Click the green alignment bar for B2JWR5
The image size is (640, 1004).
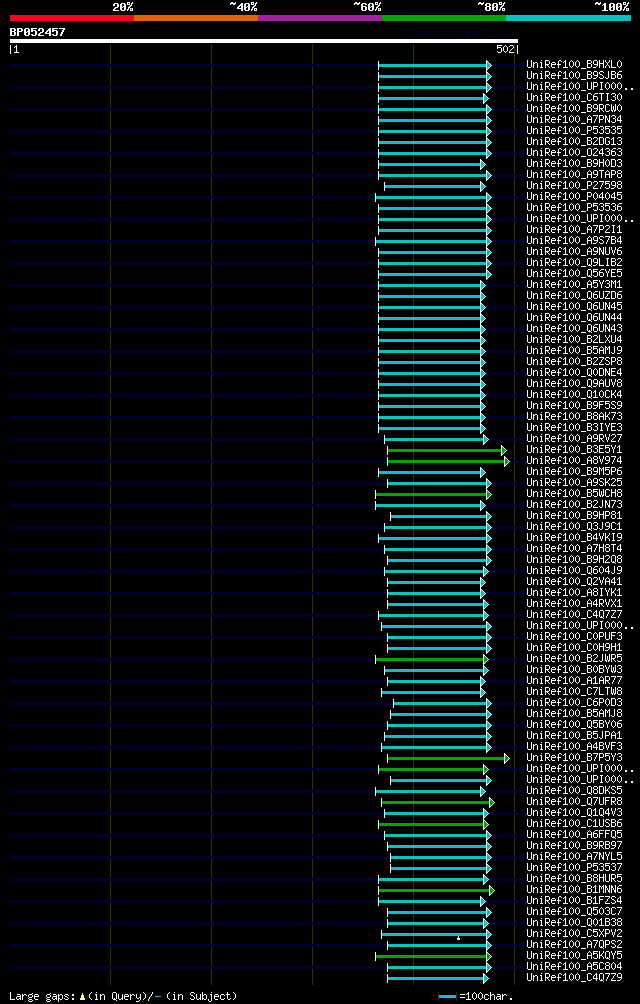point(432,659)
